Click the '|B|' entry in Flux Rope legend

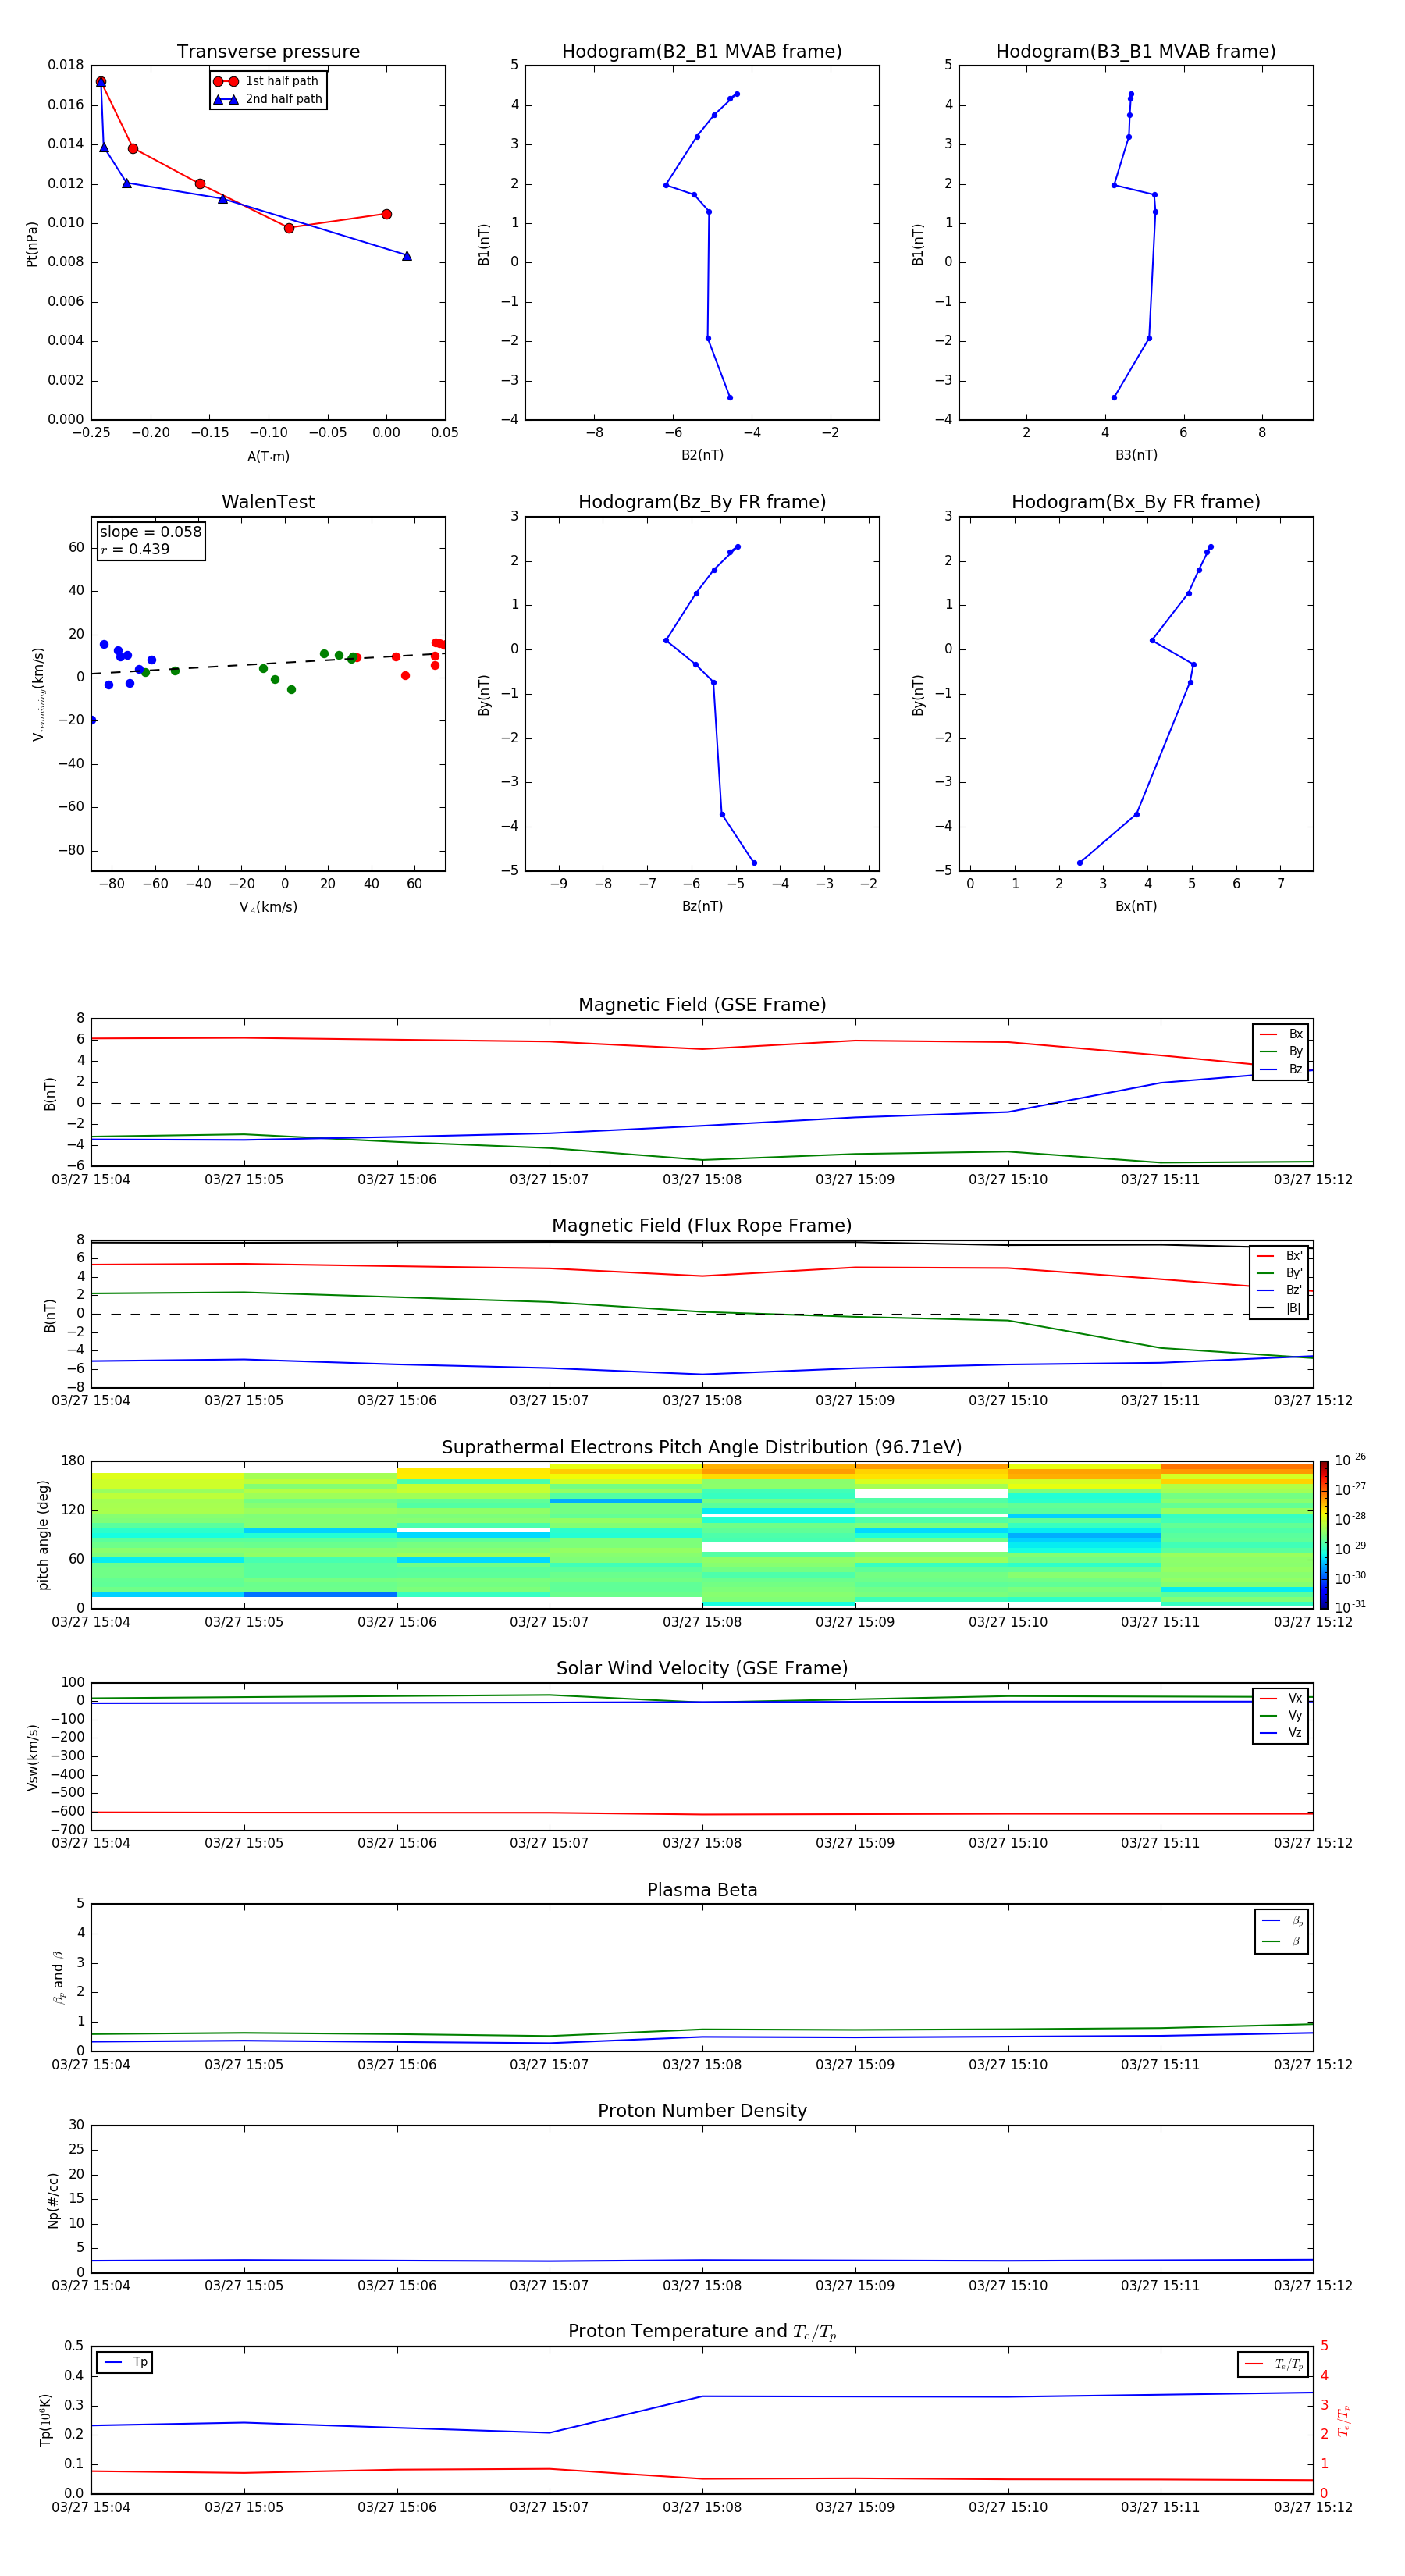pyautogui.click(x=1279, y=1308)
